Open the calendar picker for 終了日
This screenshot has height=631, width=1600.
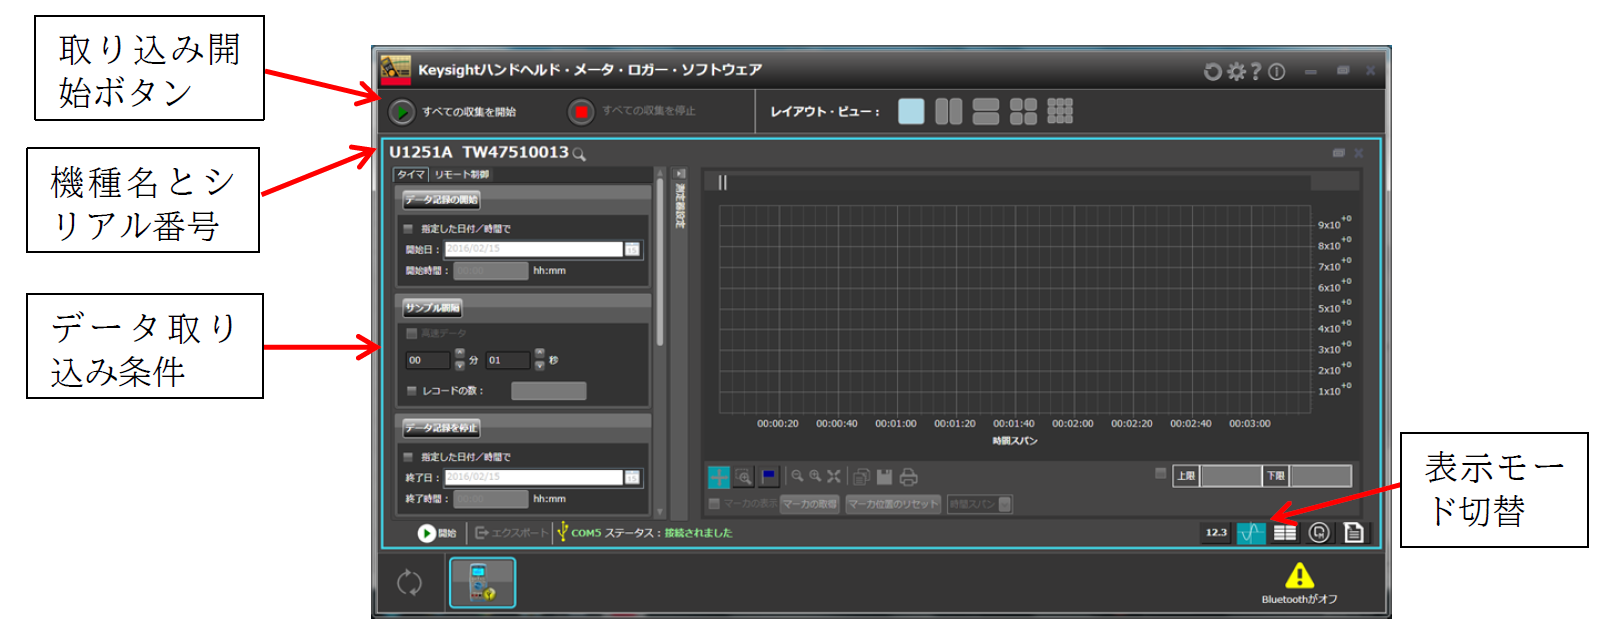coord(633,477)
